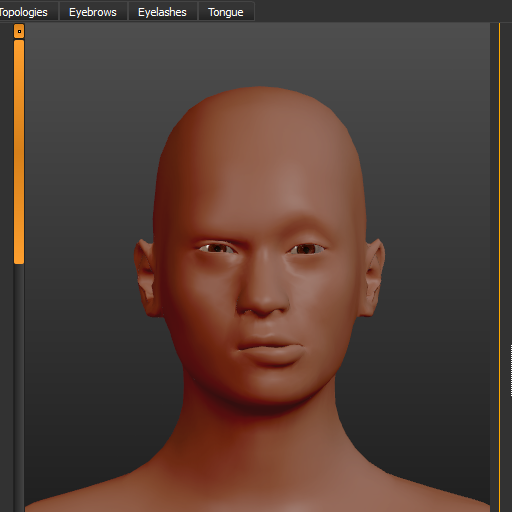Click the empty viewport background beside the head

click(x=83, y=167)
